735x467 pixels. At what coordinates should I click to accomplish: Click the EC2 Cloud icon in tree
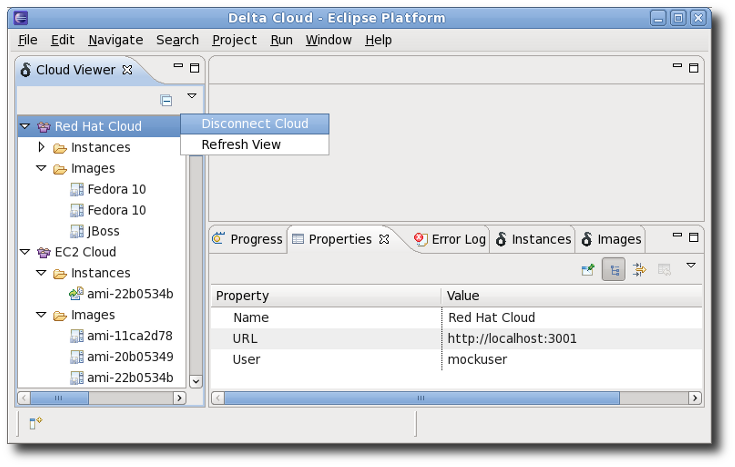[x=44, y=252]
